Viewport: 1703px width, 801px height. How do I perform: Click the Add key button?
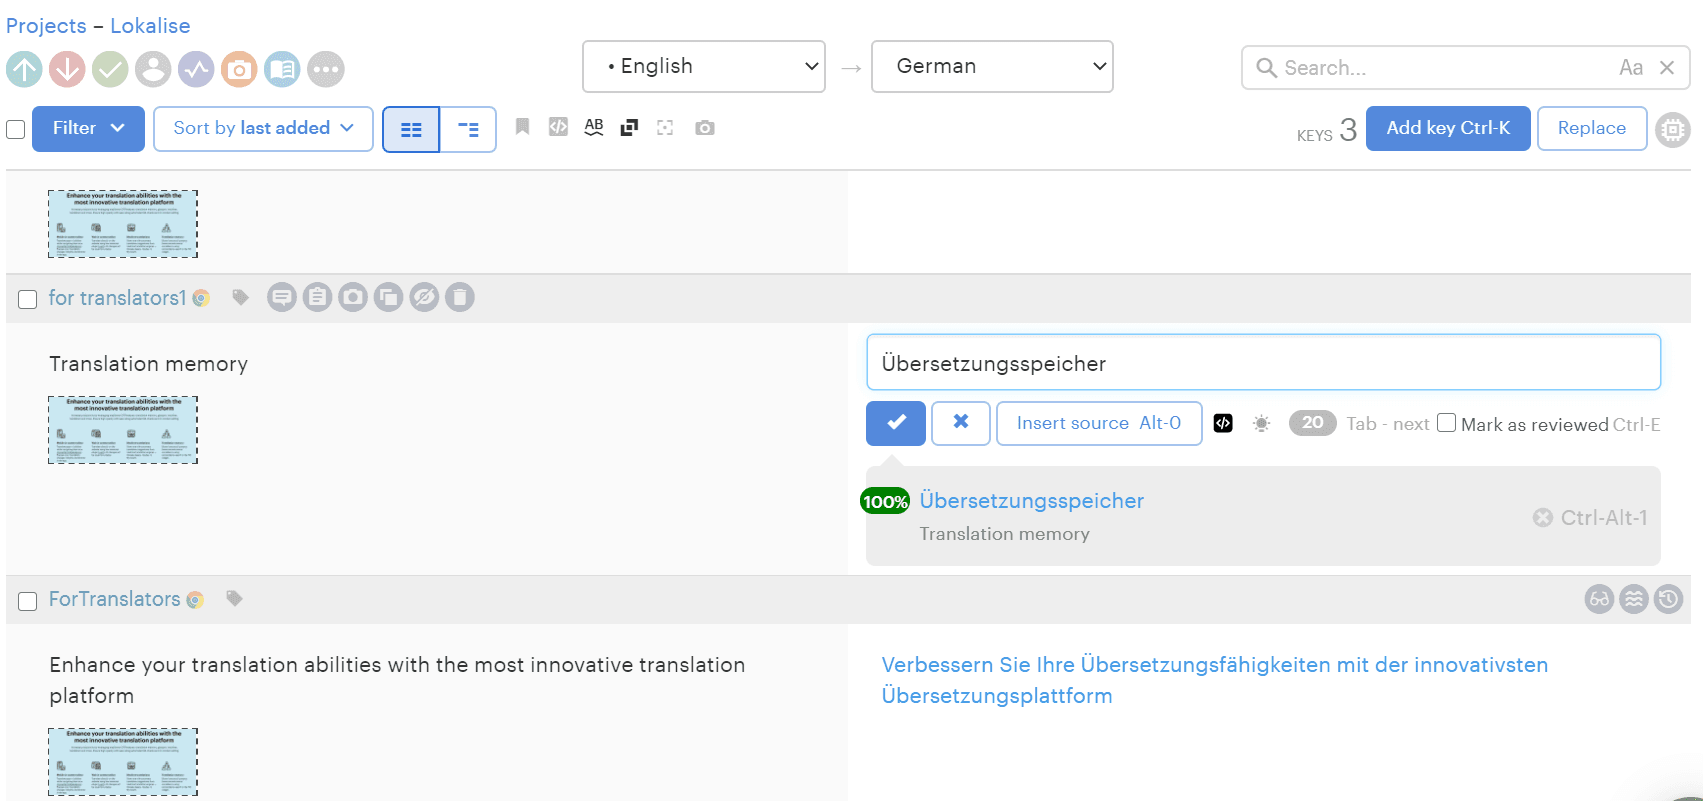pyautogui.click(x=1447, y=128)
